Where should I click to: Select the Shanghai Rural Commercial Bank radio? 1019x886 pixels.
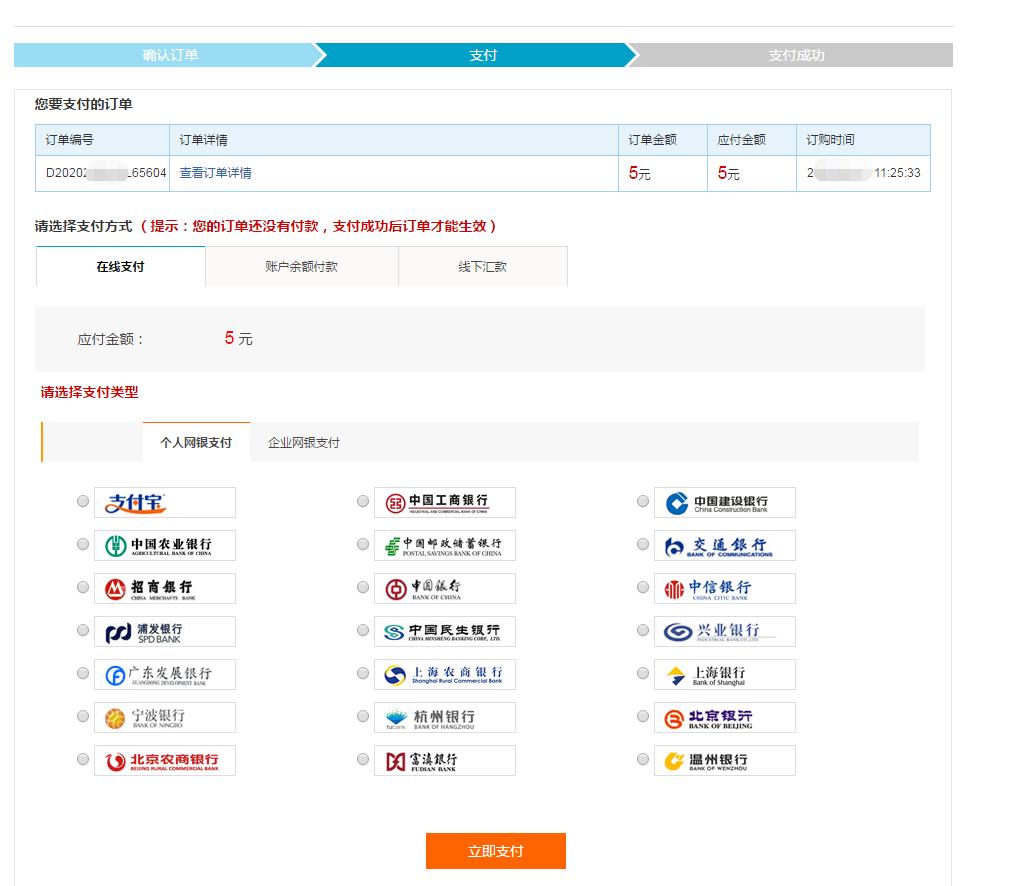point(363,673)
